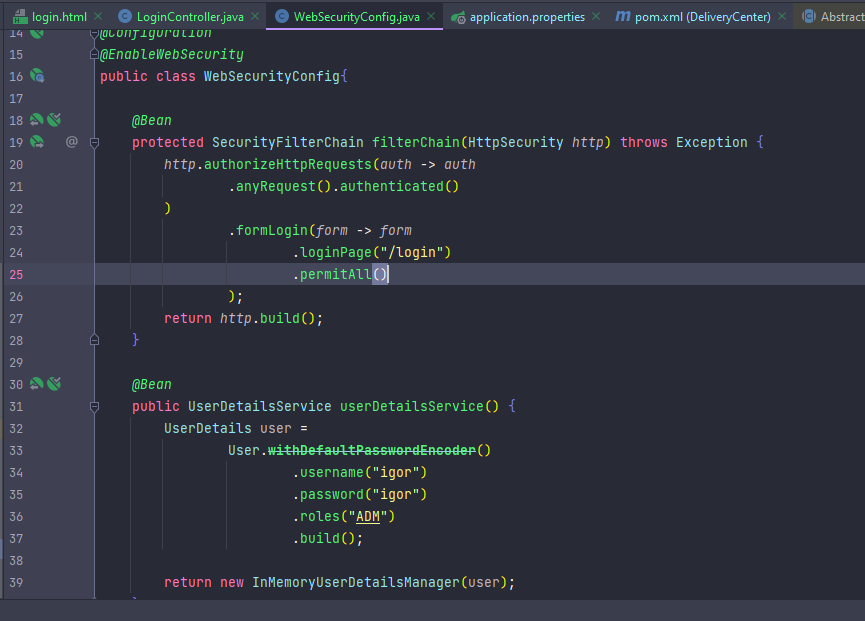Screen dimensions: 865x621
Task: Click the password call on line 35
Action: (332, 494)
